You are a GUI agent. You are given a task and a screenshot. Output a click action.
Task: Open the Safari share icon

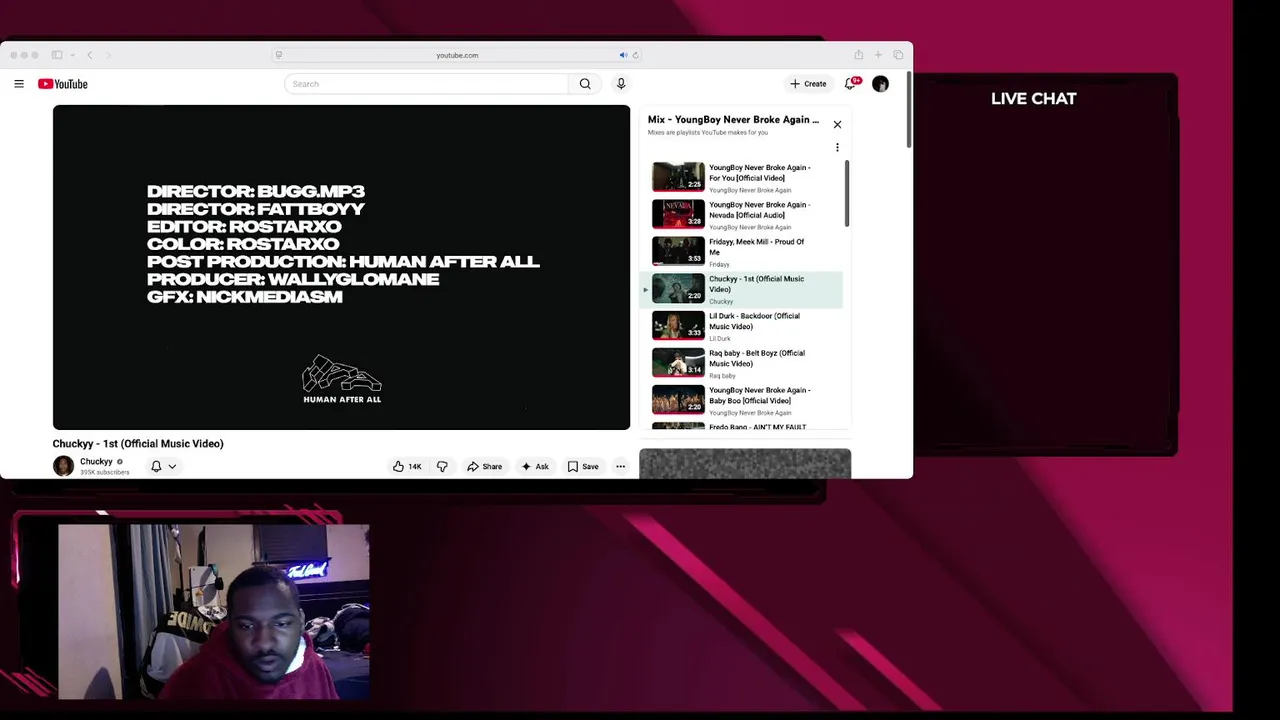pos(858,55)
